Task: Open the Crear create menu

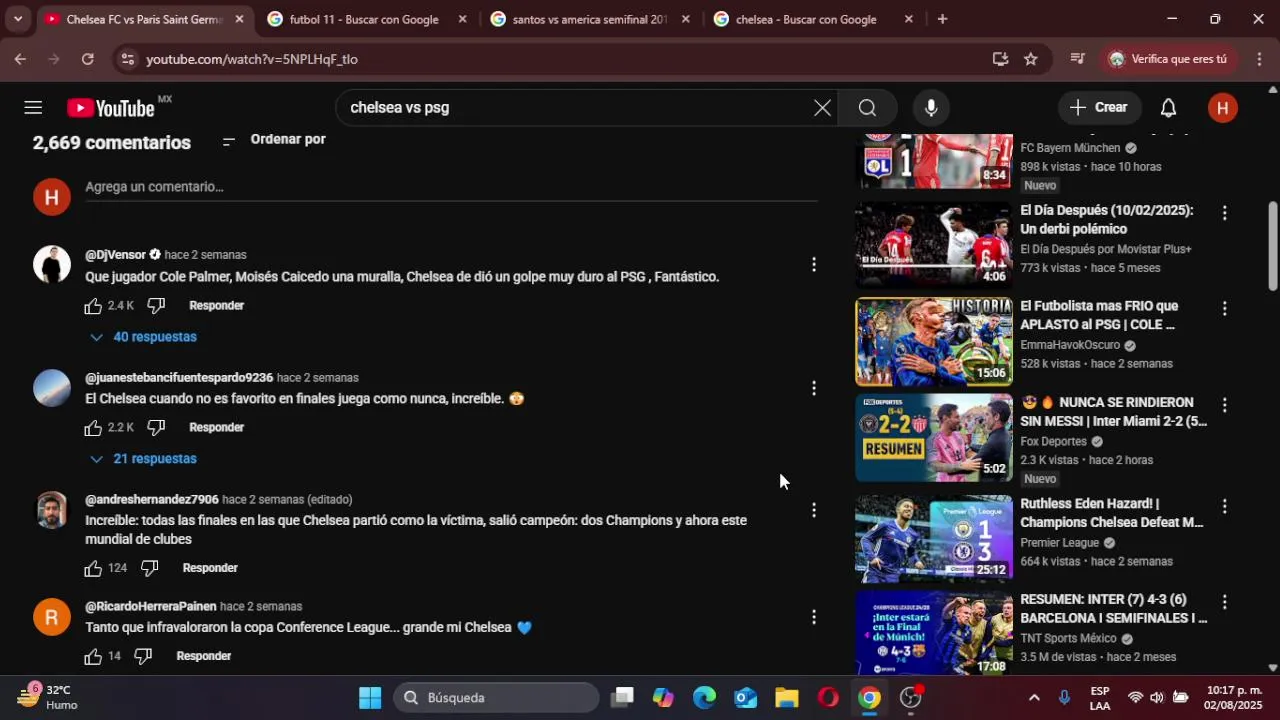Action: pos(1098,108)
